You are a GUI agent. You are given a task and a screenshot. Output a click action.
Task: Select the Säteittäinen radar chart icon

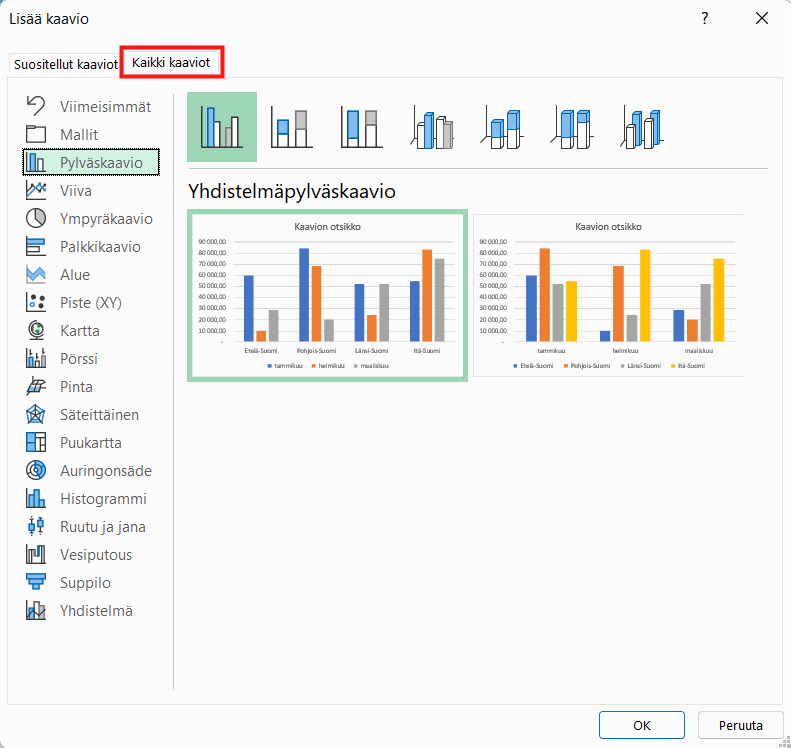[x=36, y=415]
